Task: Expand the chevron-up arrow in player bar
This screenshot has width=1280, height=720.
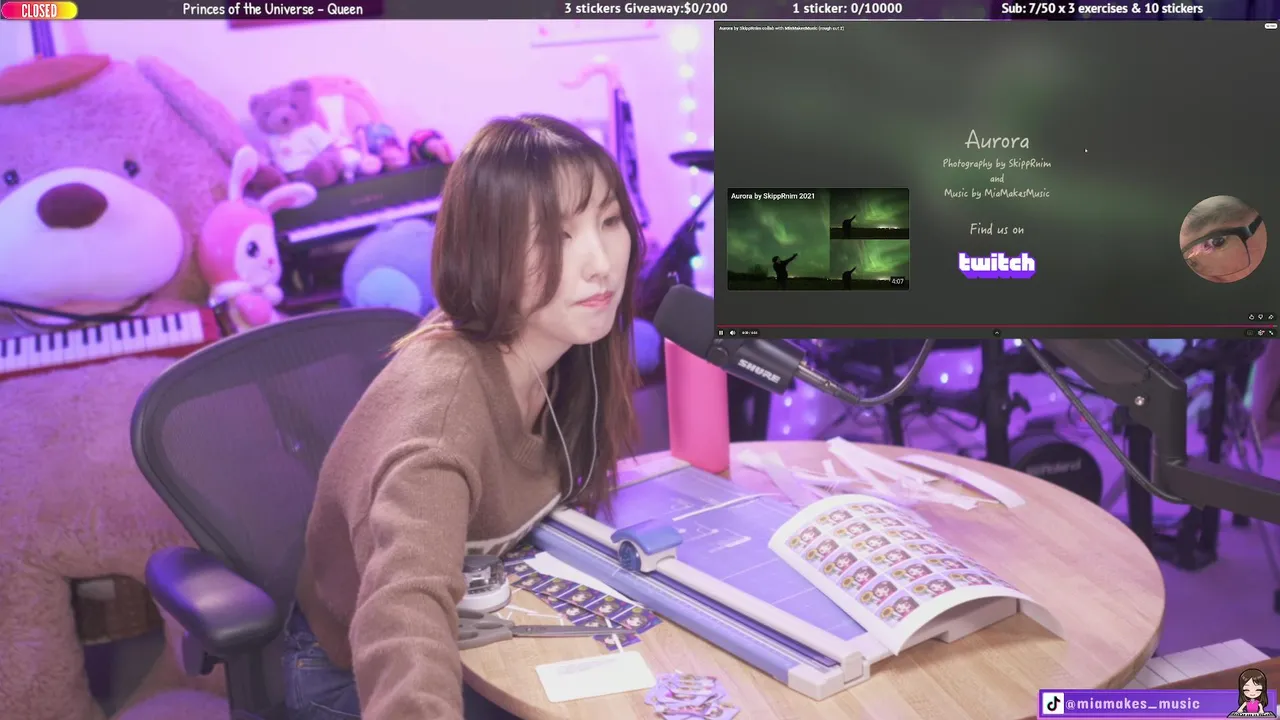Action: pos(996,332)
